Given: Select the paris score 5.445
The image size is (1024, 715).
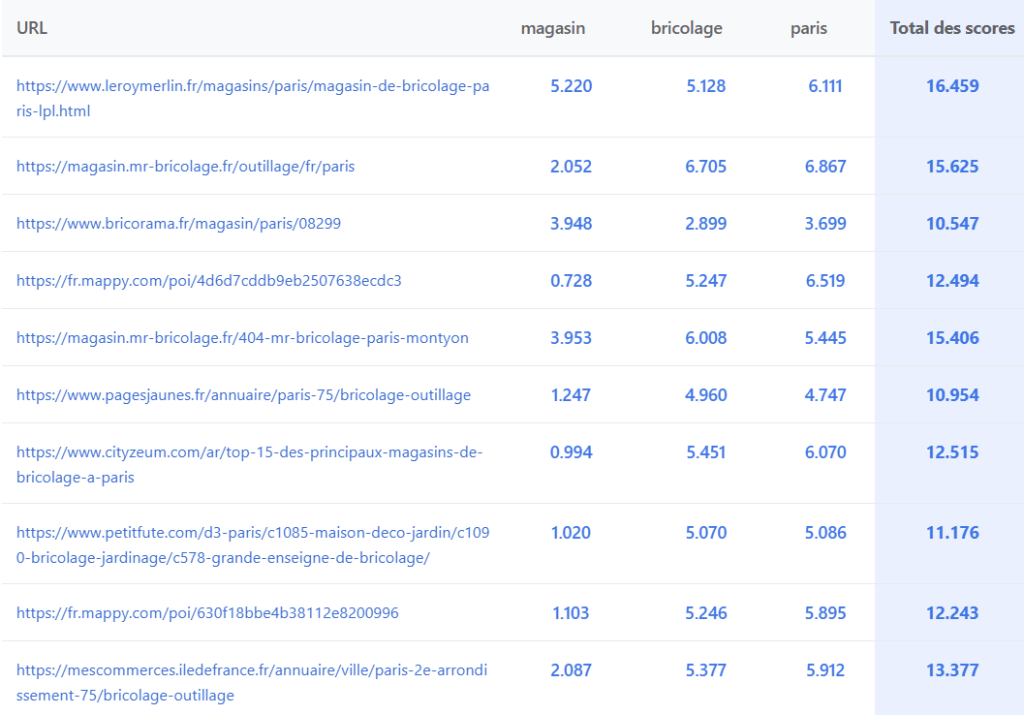Looking at the screenshot, I should (825, 338).
